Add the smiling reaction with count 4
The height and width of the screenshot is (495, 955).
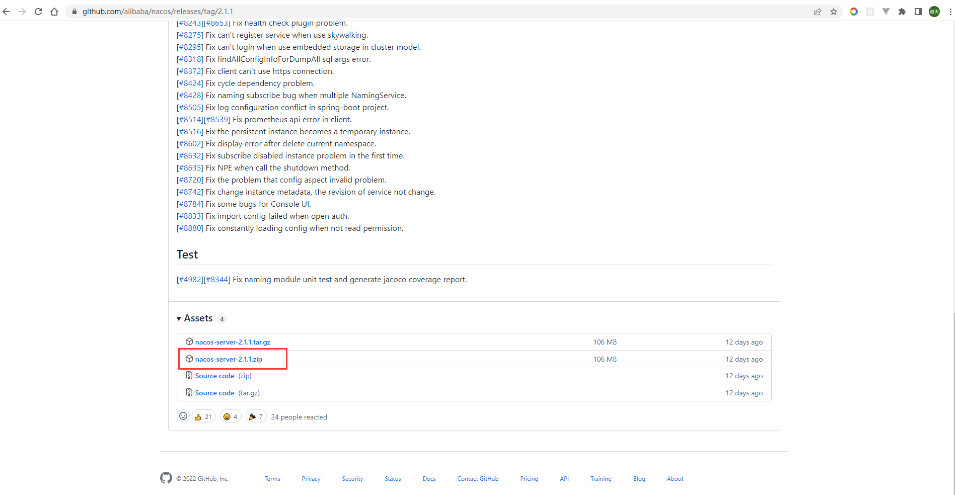click(x=230, y=417)
